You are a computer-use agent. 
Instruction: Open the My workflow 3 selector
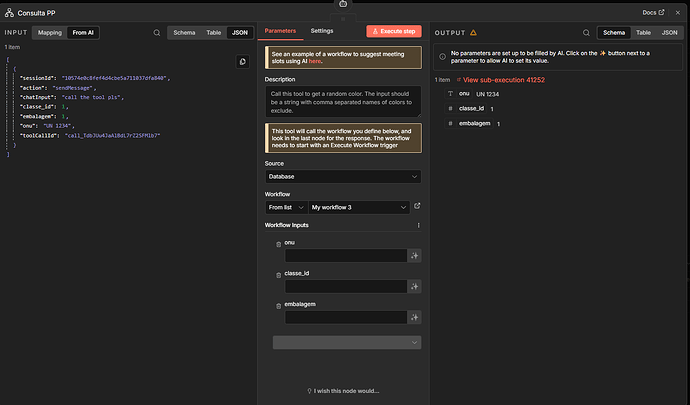click(358, 207)
